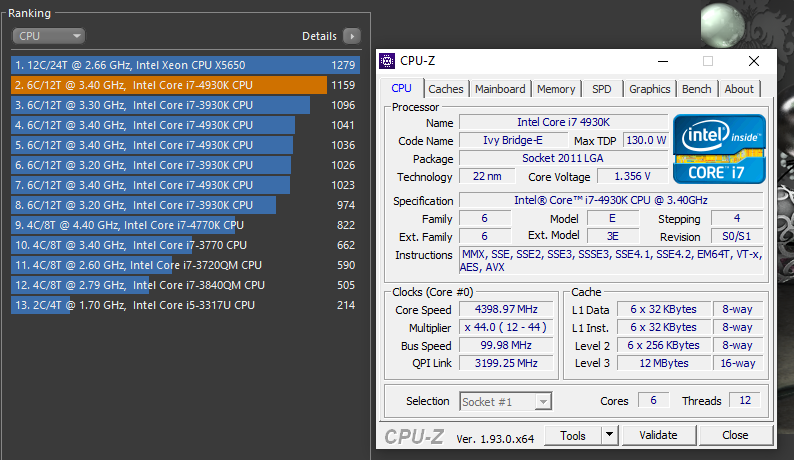Close CPU-Z using title bar X
794x460 pixels.
(x=752, y=61)
